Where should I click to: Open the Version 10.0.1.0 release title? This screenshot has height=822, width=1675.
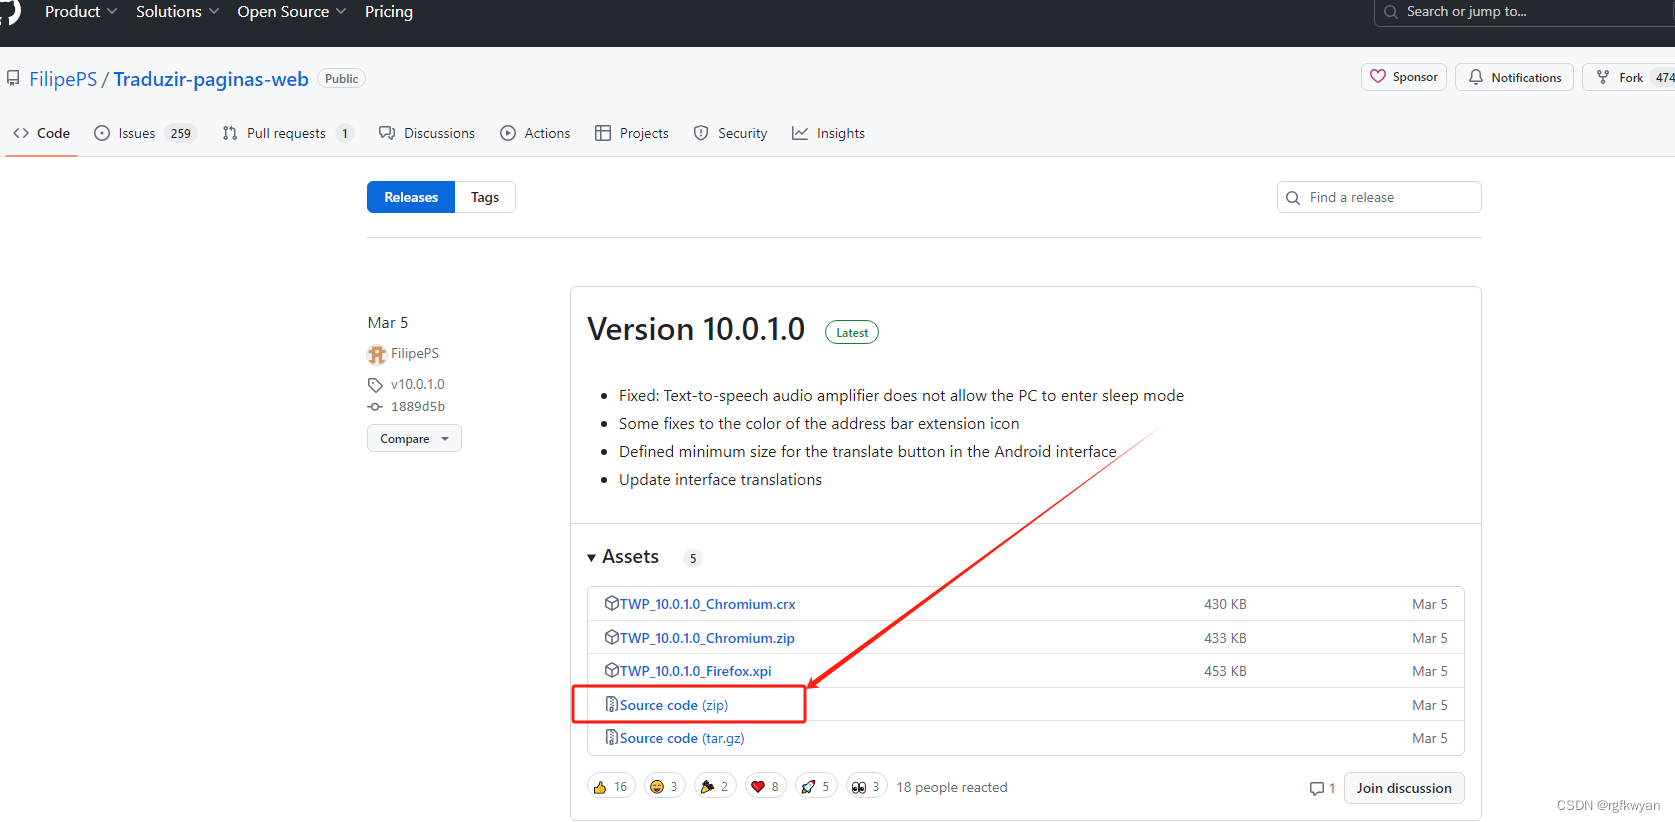[696, 329]
